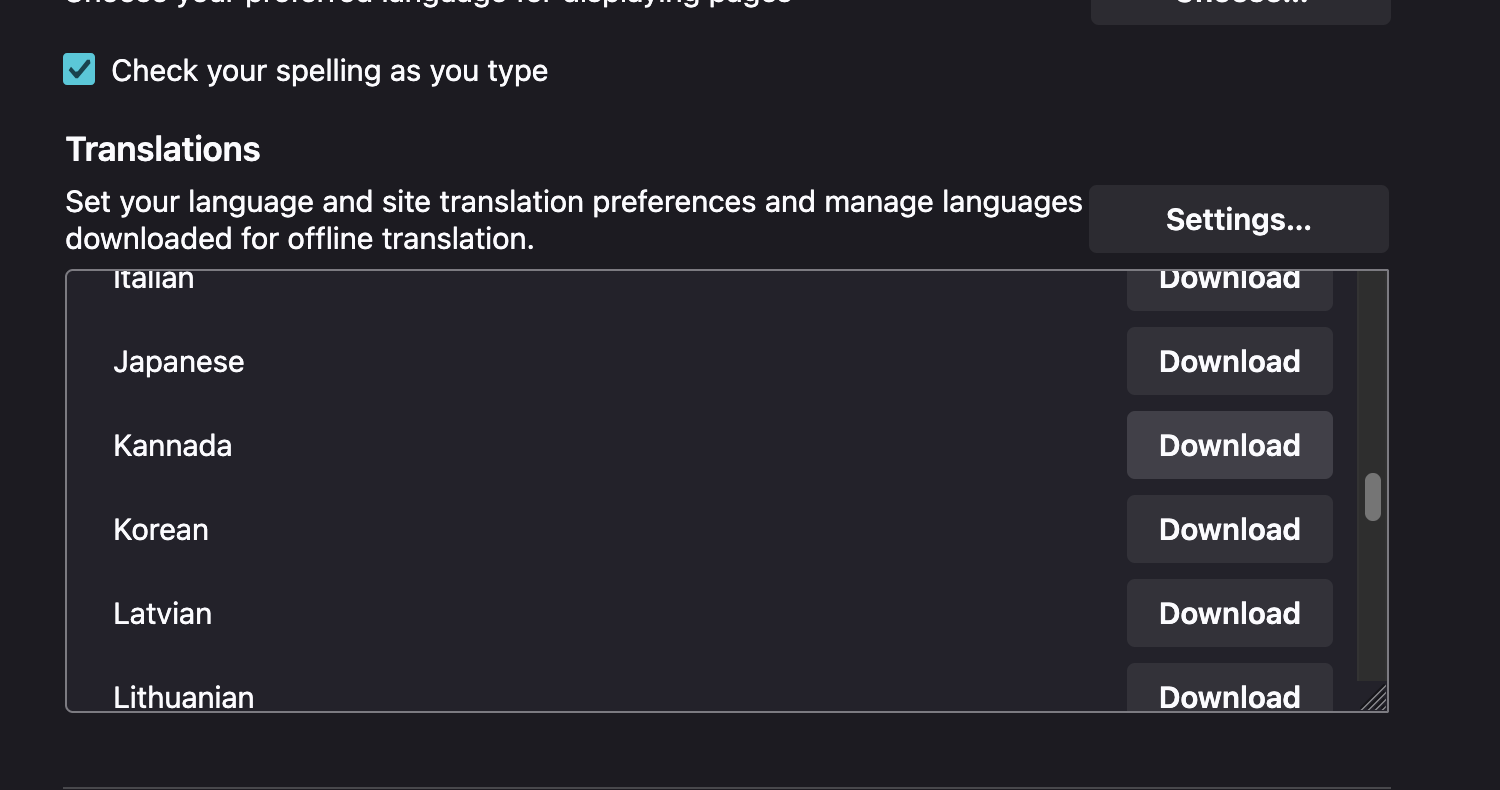The image size is (1500, 790).
Task: Select the Kannada row label
Action: pos(173,445)
